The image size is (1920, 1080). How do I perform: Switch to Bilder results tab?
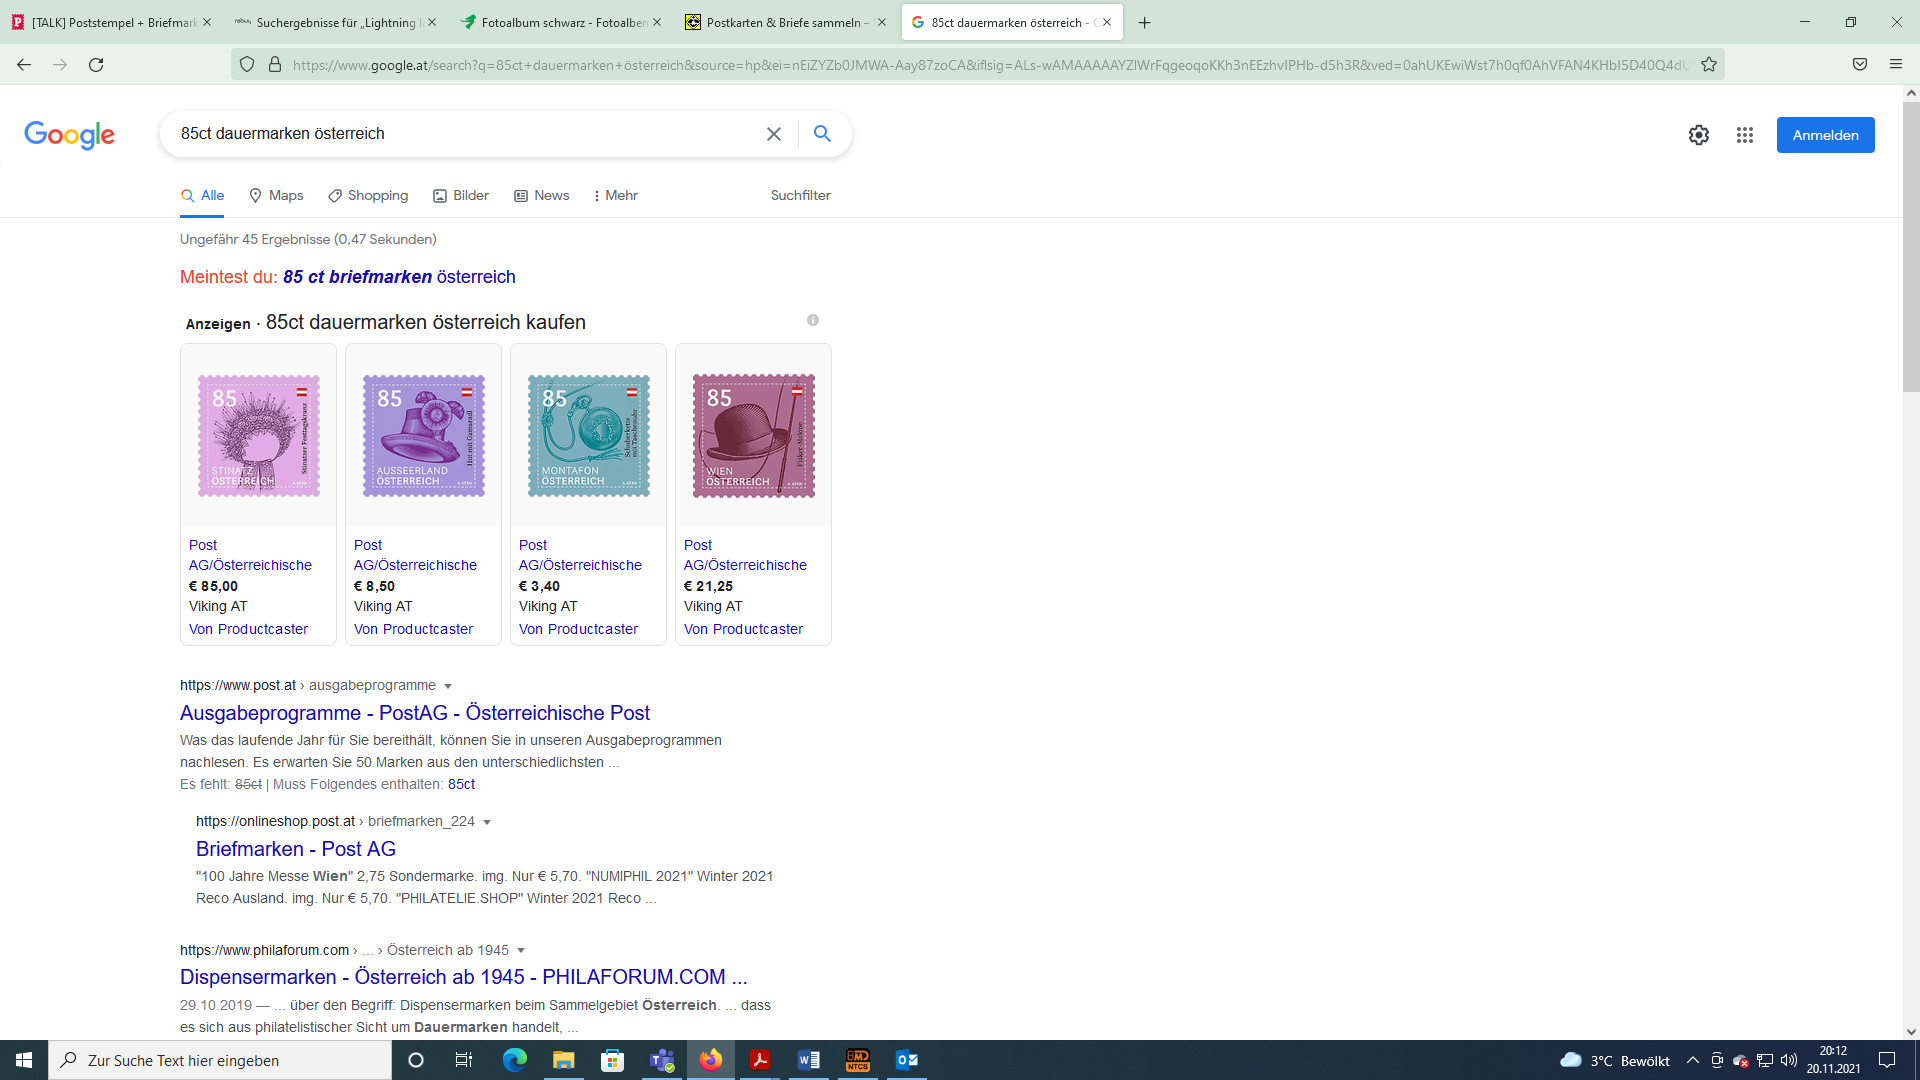(461, 195)
